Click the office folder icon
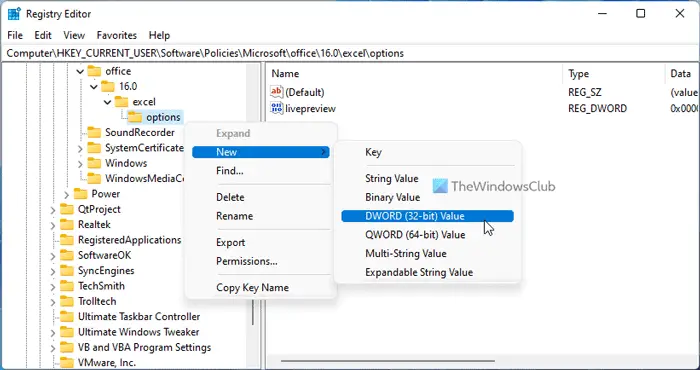Image resolution: width=700 pixels, height=370 pixels. (x=94, y=71)
